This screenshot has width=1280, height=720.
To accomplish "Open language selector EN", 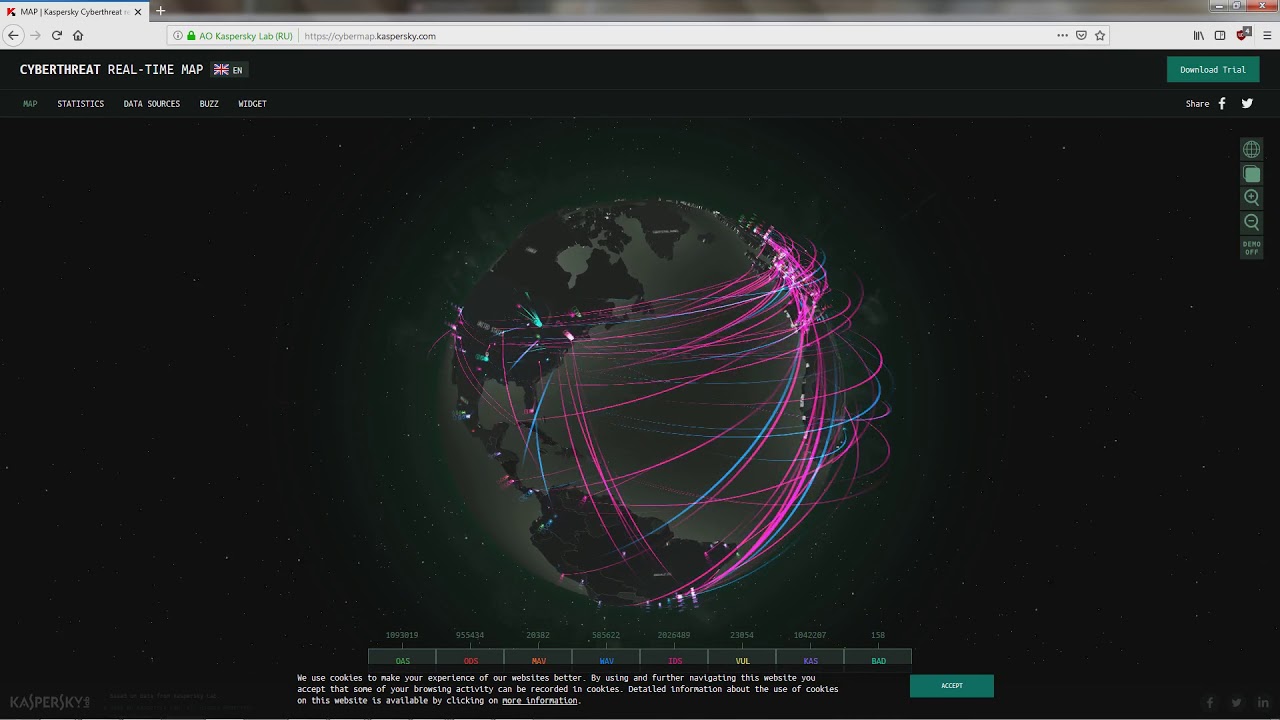I will pyautogui.click(x=229, y=70).
